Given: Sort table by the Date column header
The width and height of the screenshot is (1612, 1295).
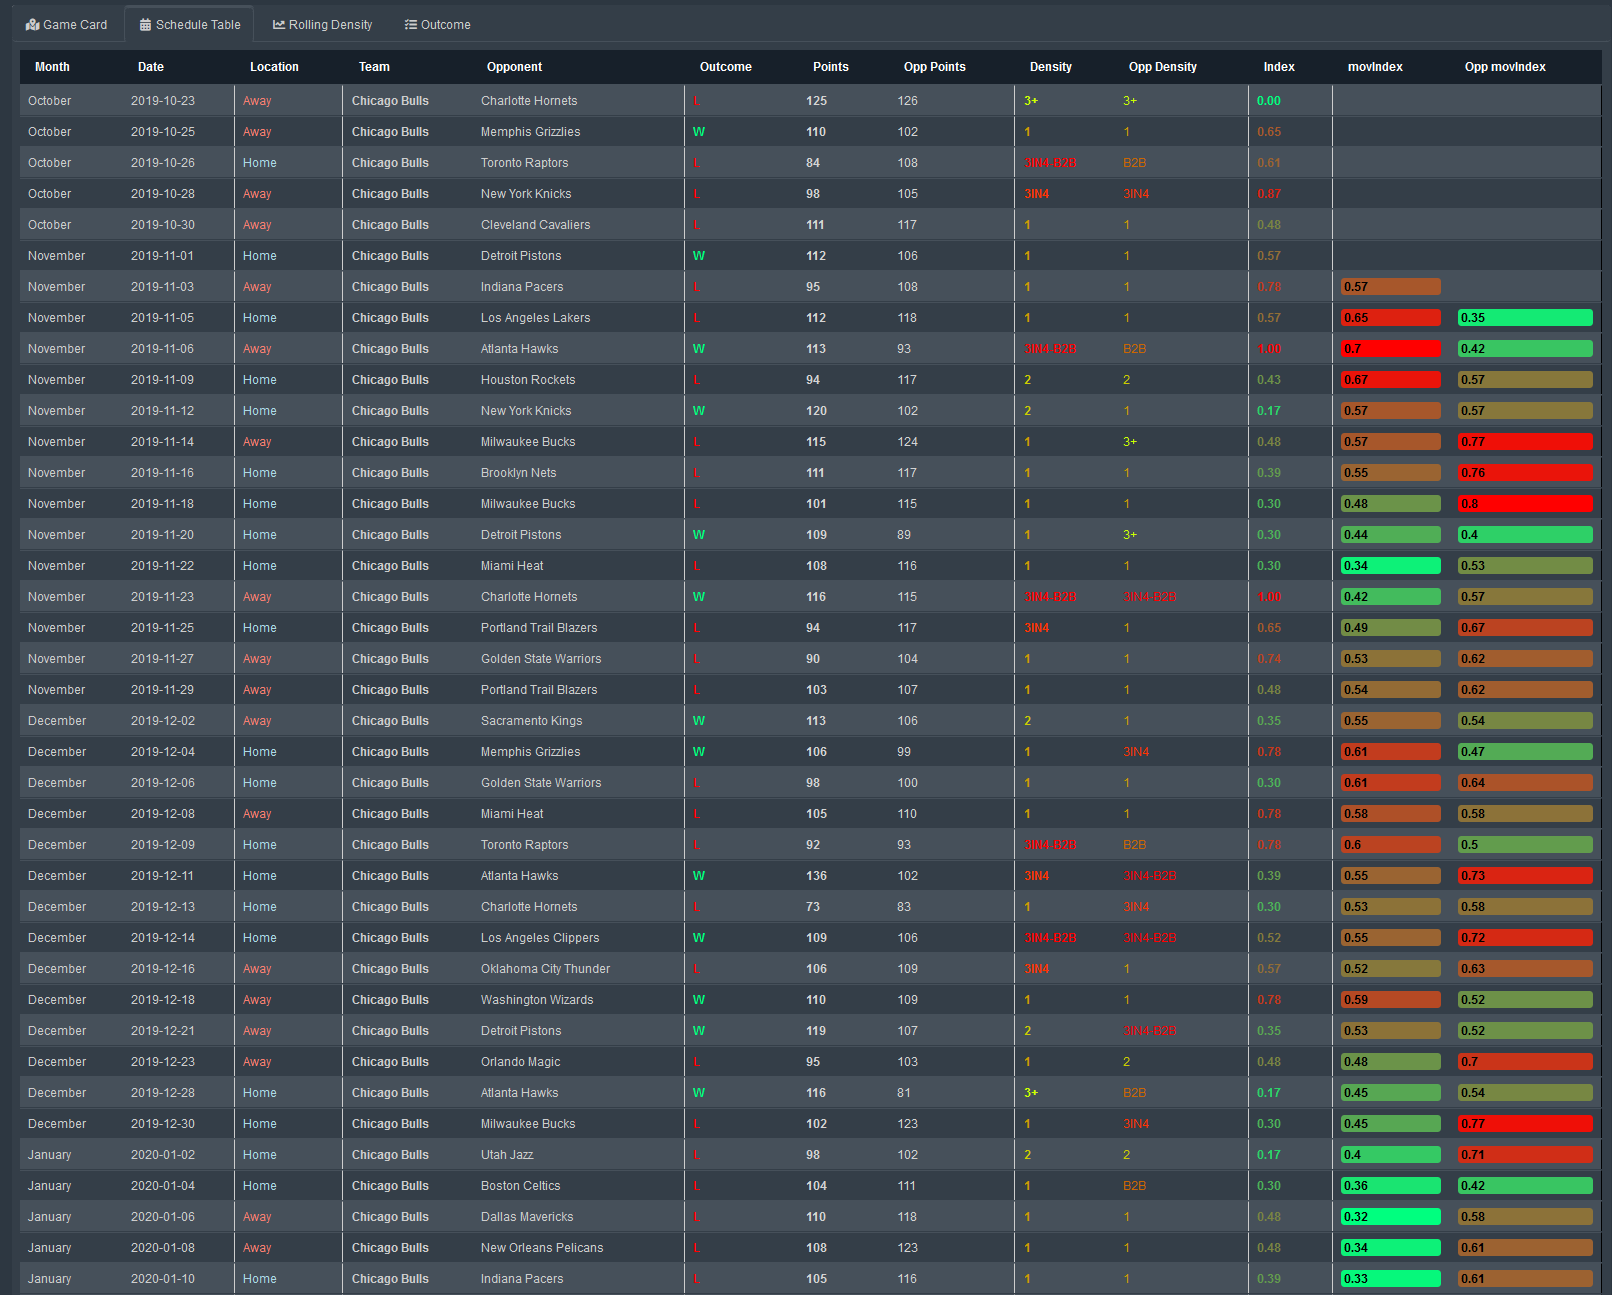Looking at the screenshot, I should 151,67.
